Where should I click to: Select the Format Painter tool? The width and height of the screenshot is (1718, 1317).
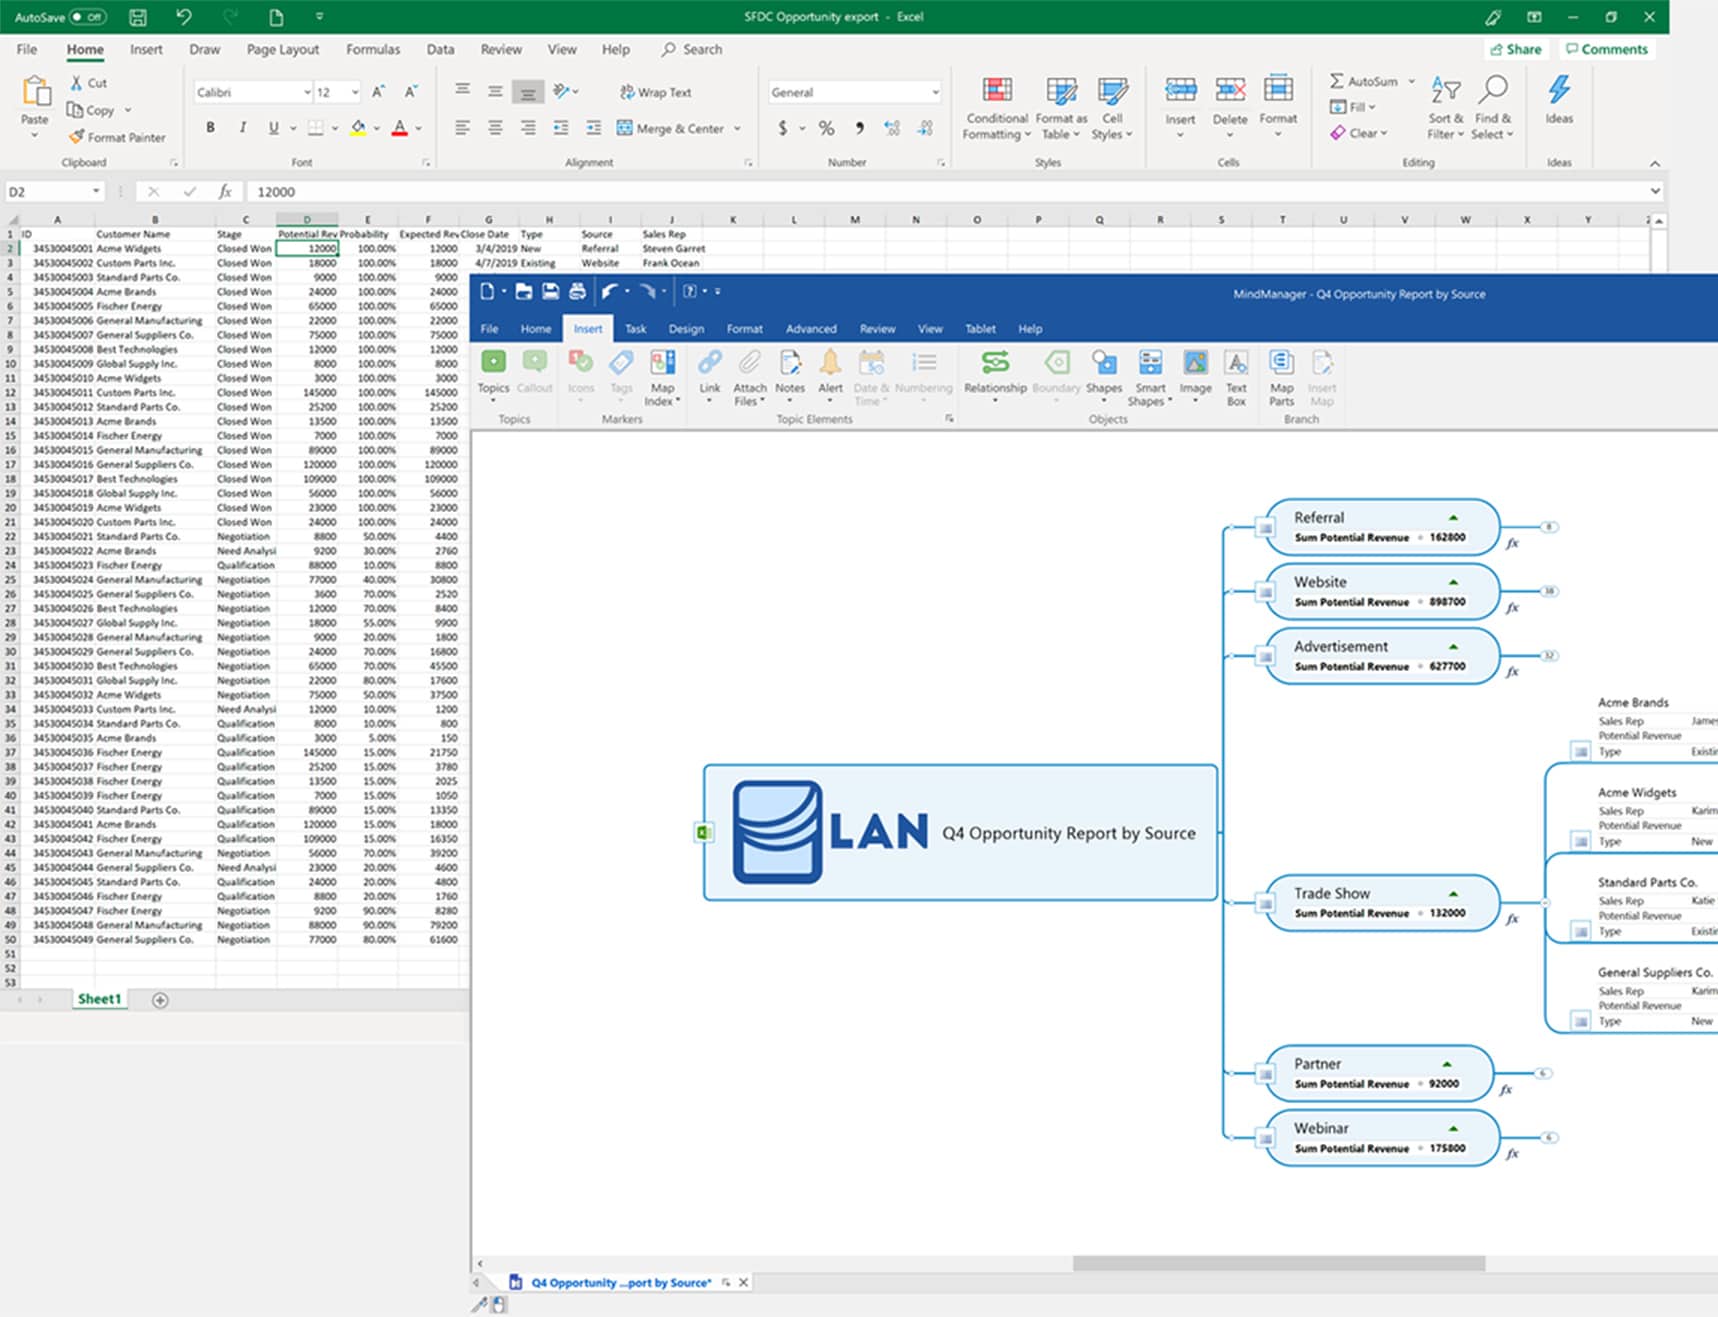(117, 137)
